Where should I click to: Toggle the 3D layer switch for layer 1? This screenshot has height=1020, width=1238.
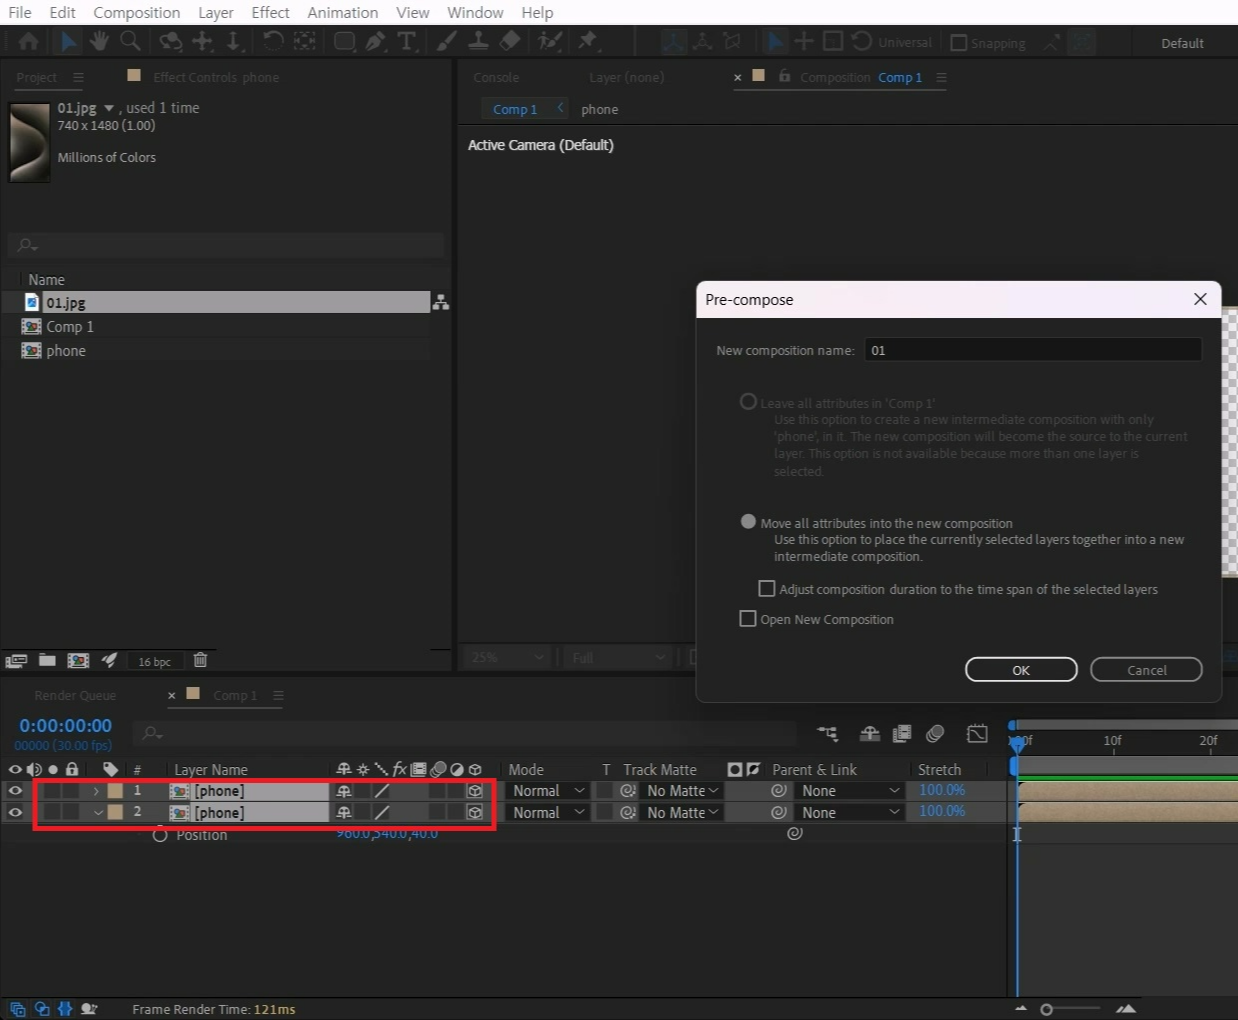point(475,790)
